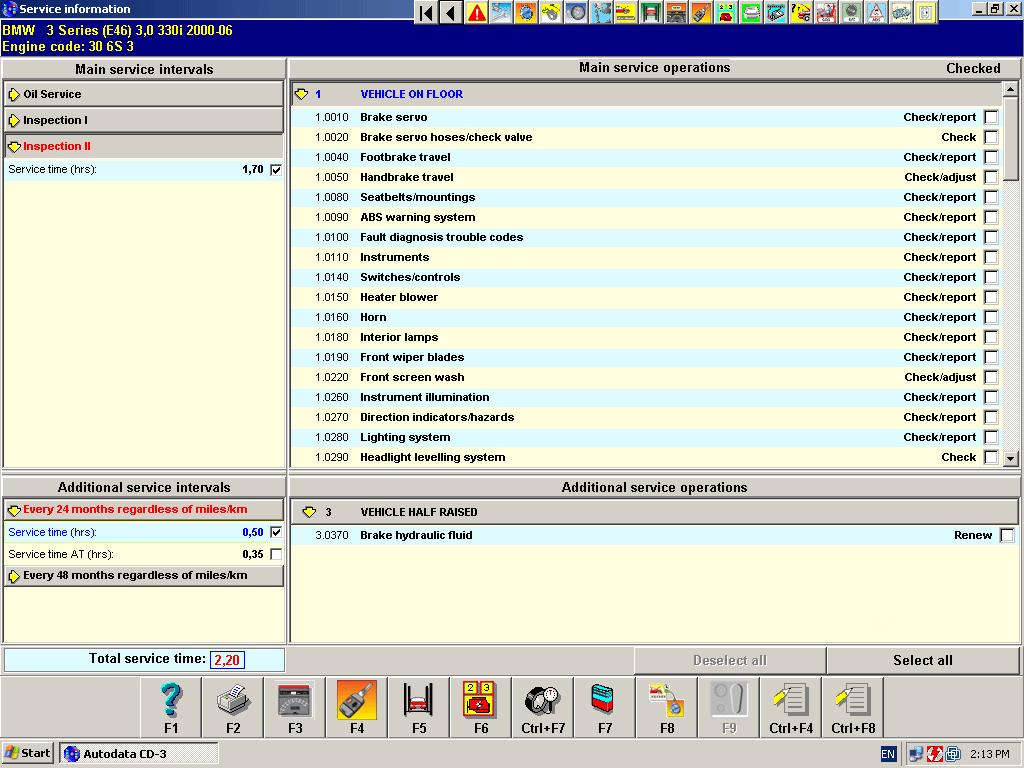This screenshot has width=1024, height=768.
Task: Open the F6 red engine icon
Action: tap(481, 707)
